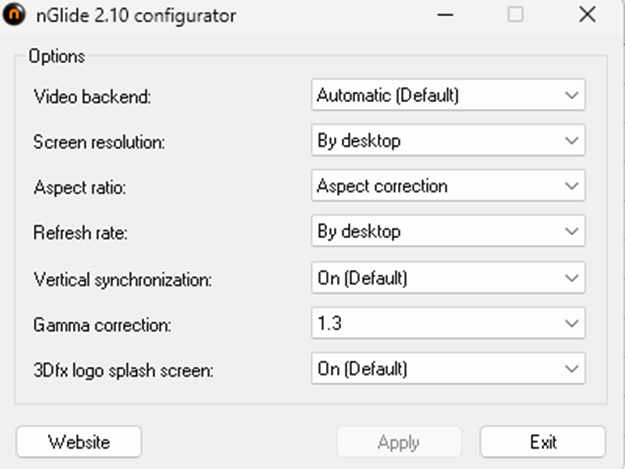Minimize the nGlide configurator window
Viewport: 625px width, 469px height.
click(445, 15)
